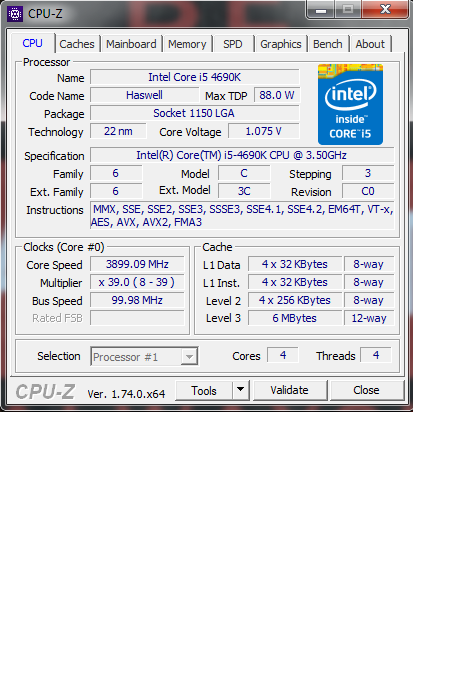Click the Ext. Model value 3C

click(244, 191)
